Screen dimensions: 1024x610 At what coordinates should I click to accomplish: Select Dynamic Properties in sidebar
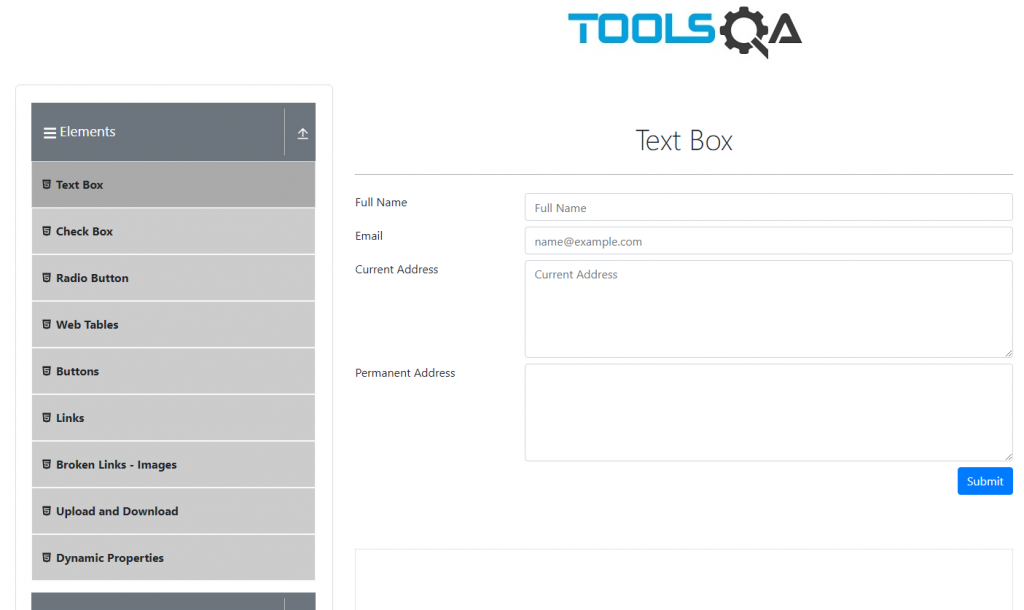pyautogui.click(x=173, y=558)
